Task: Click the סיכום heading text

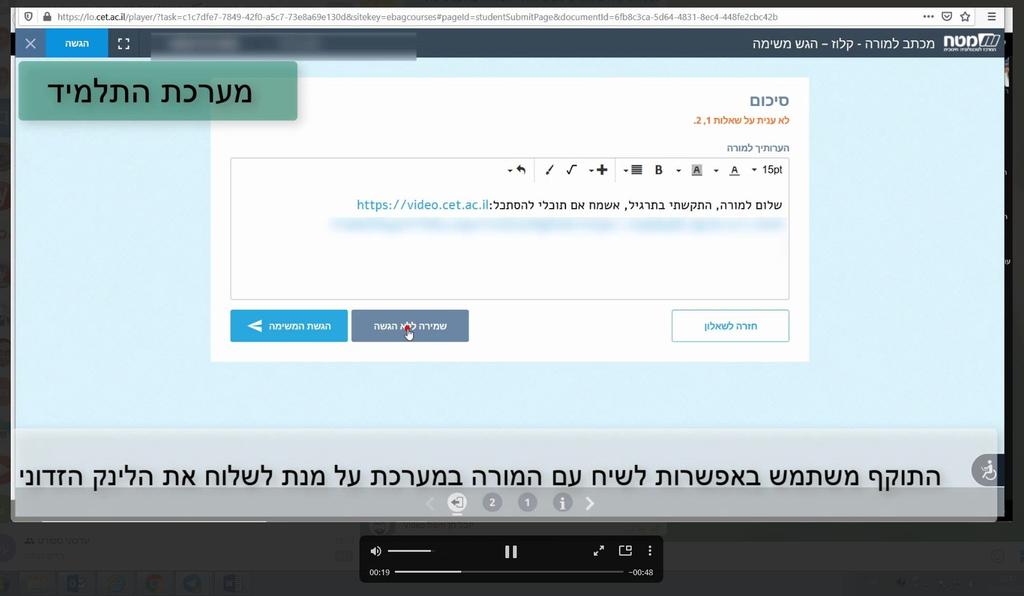Action: 769,101
